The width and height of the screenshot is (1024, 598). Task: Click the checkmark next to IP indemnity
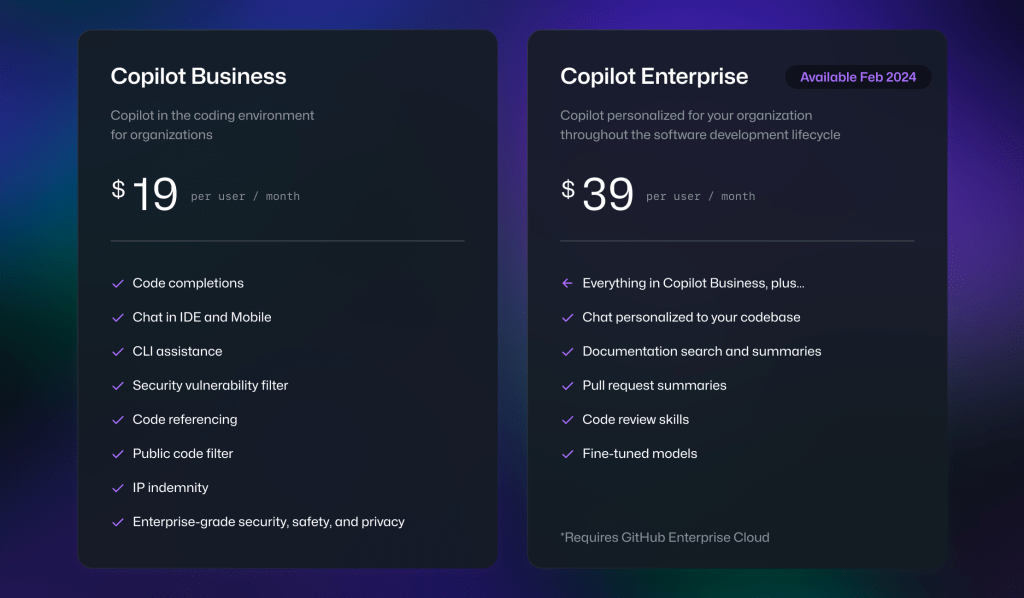pos(117,487)
